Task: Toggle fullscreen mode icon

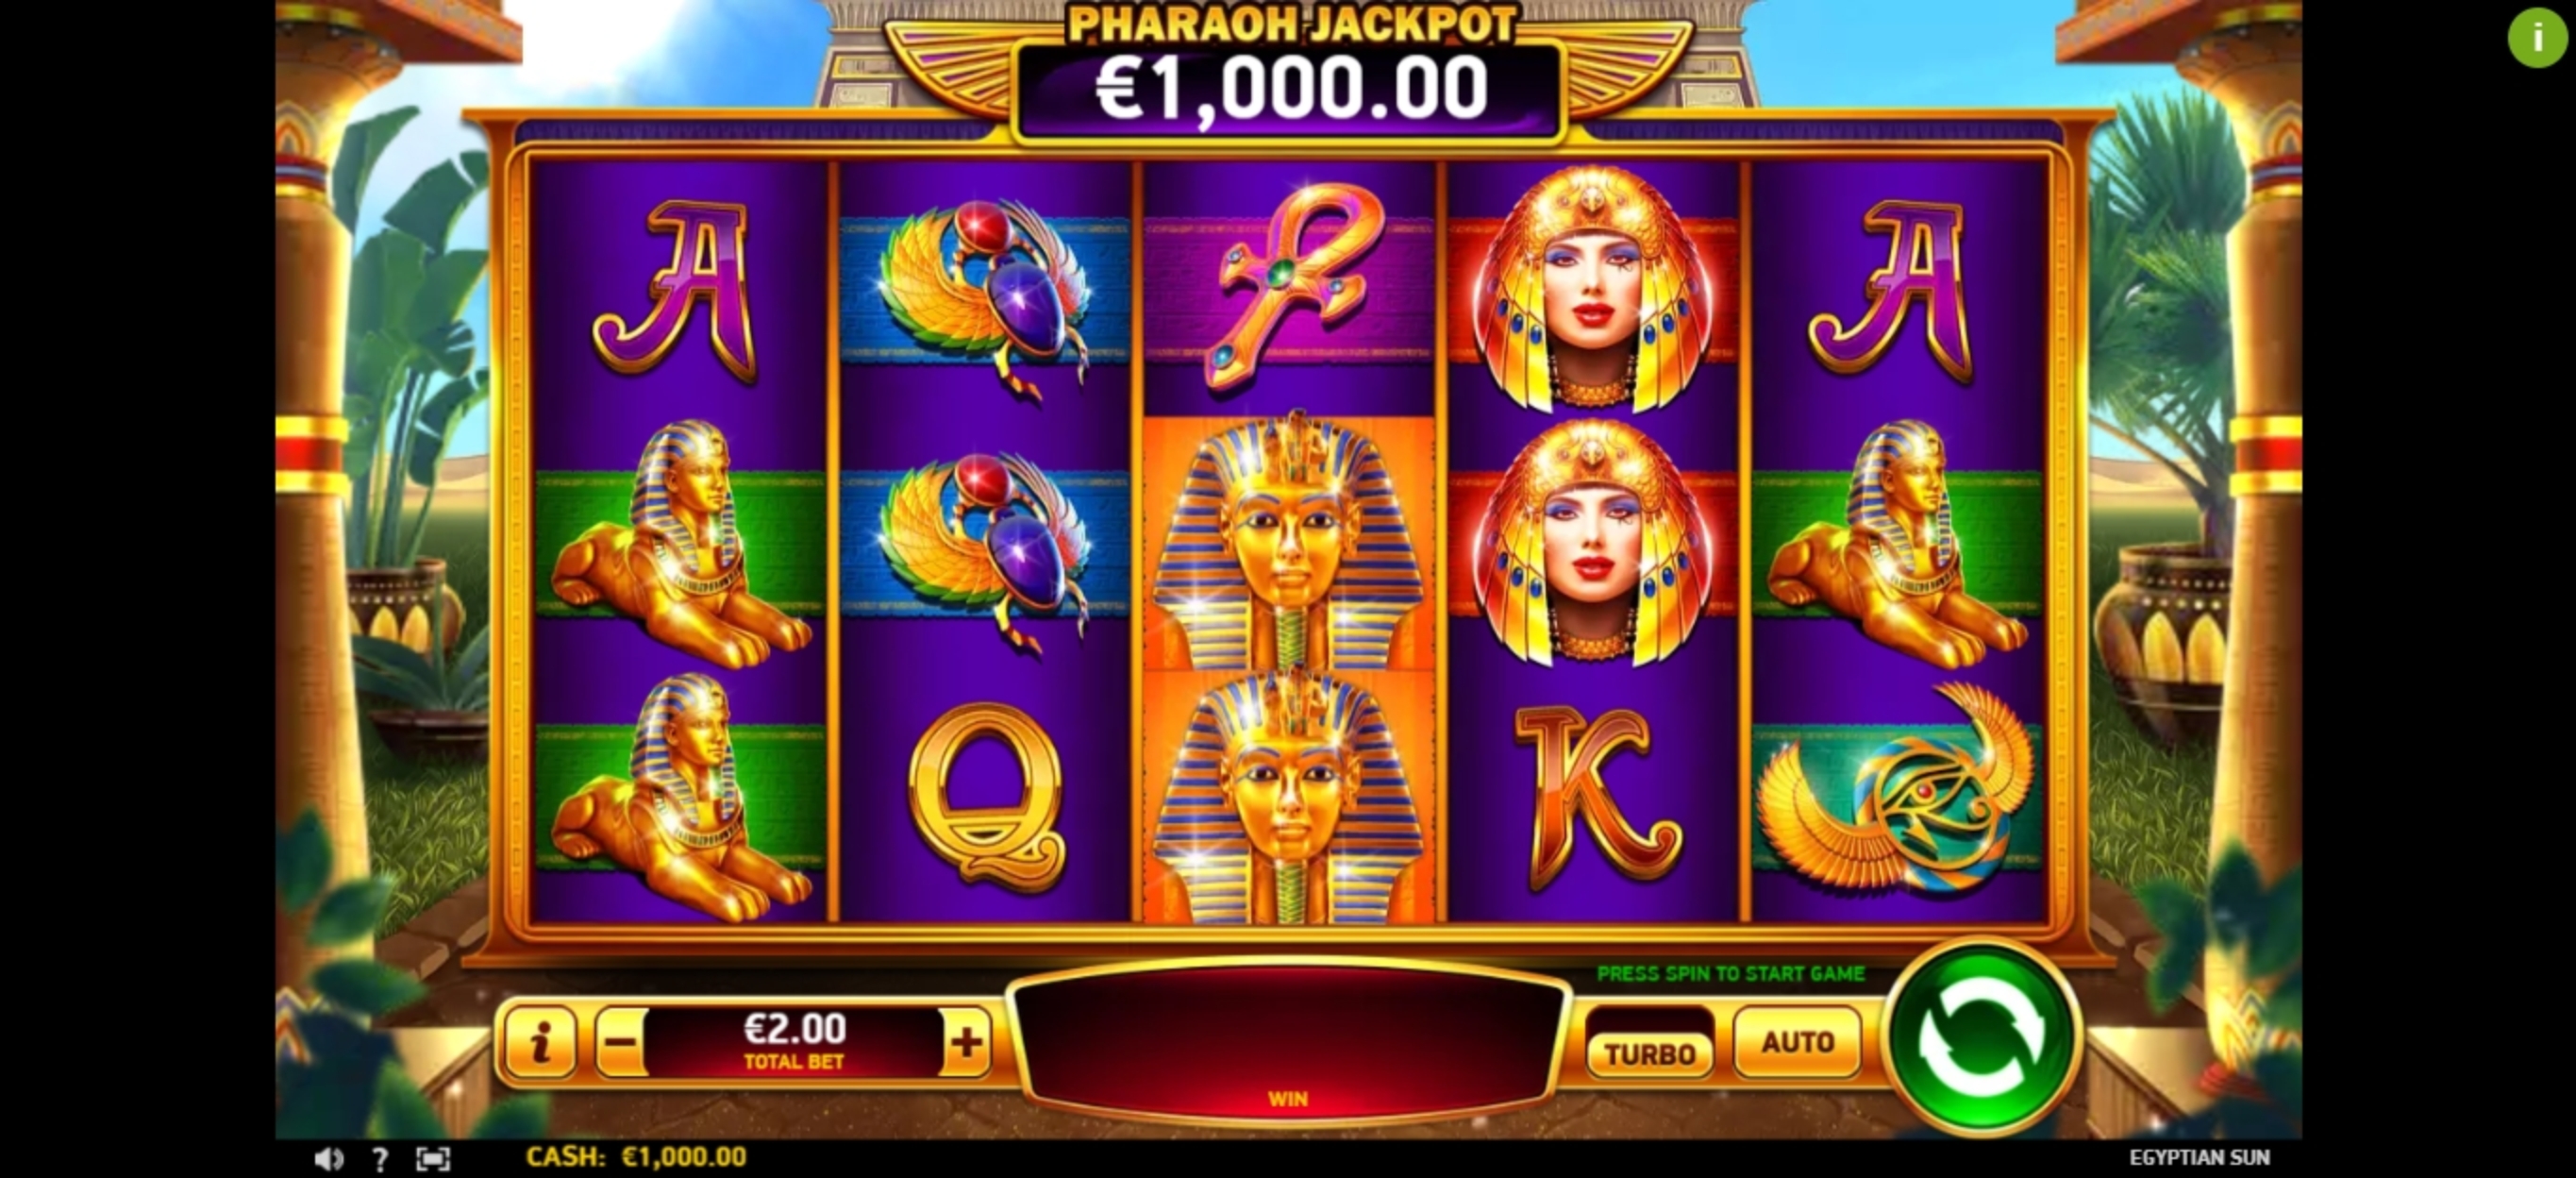Action: point(433,1159)
